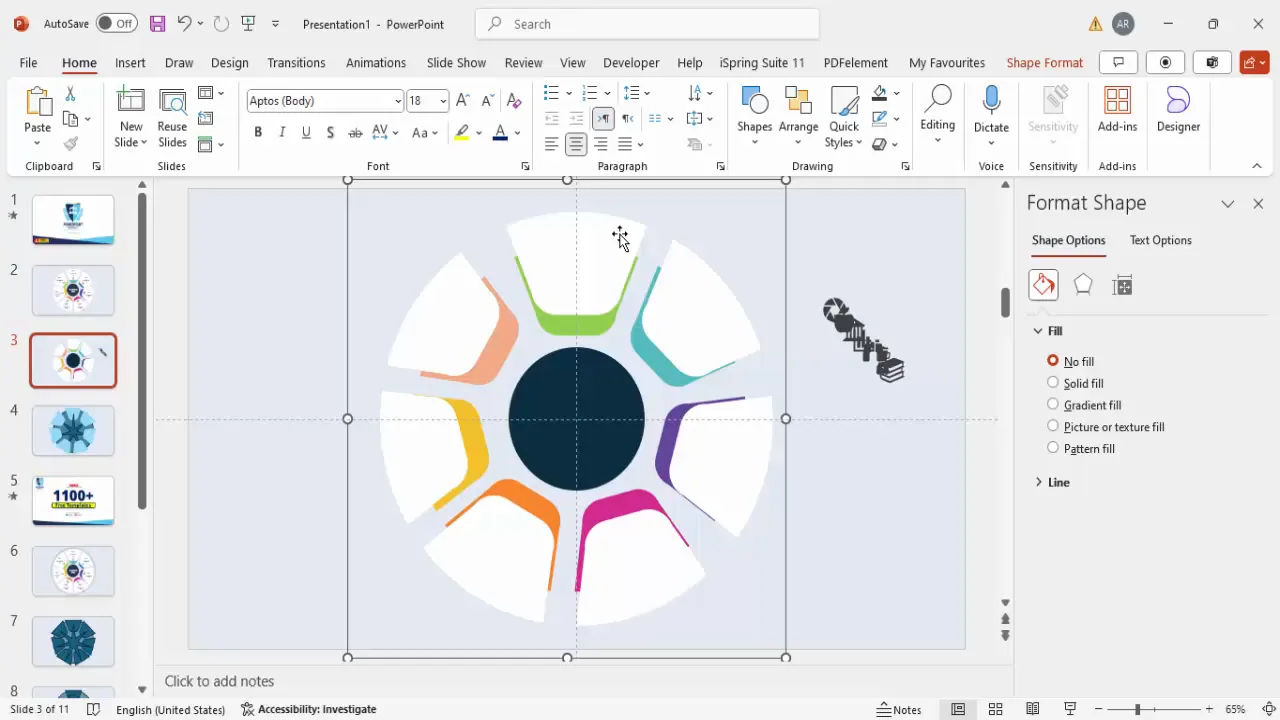Image resolution: width=1280 pixels, height=720 pixels.
Task: Open the font name dropdown
Action: click(398, 101)
